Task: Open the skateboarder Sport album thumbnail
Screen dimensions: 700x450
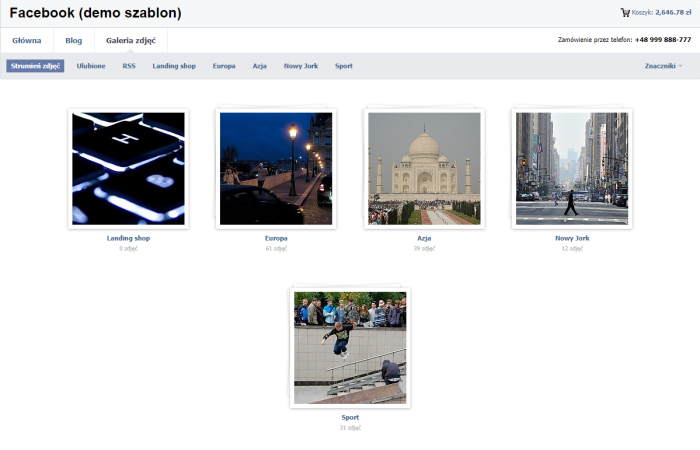Action: (350, 347)
